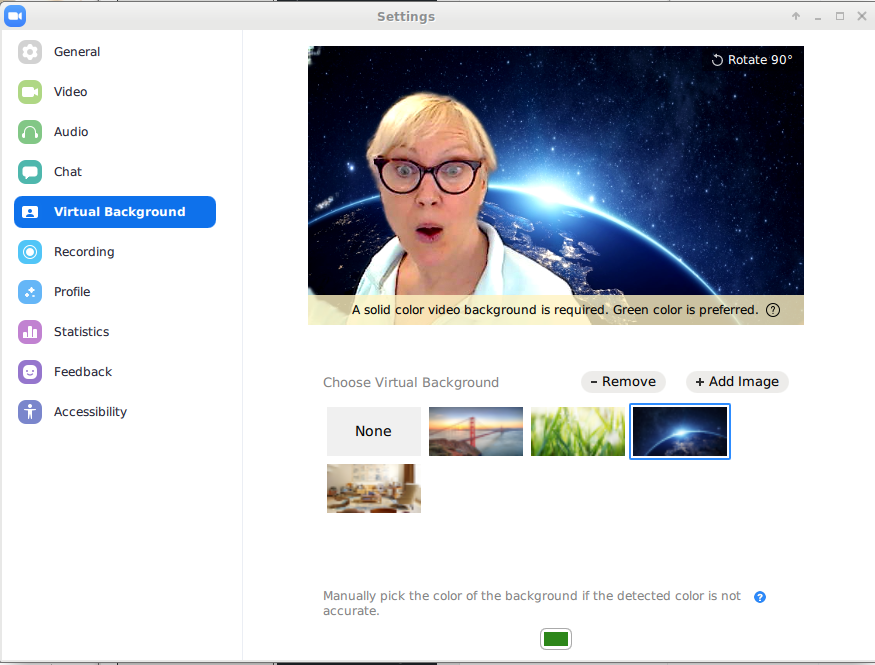
Task: Select the living room background thumbnail
Action: tap(373, 489)
